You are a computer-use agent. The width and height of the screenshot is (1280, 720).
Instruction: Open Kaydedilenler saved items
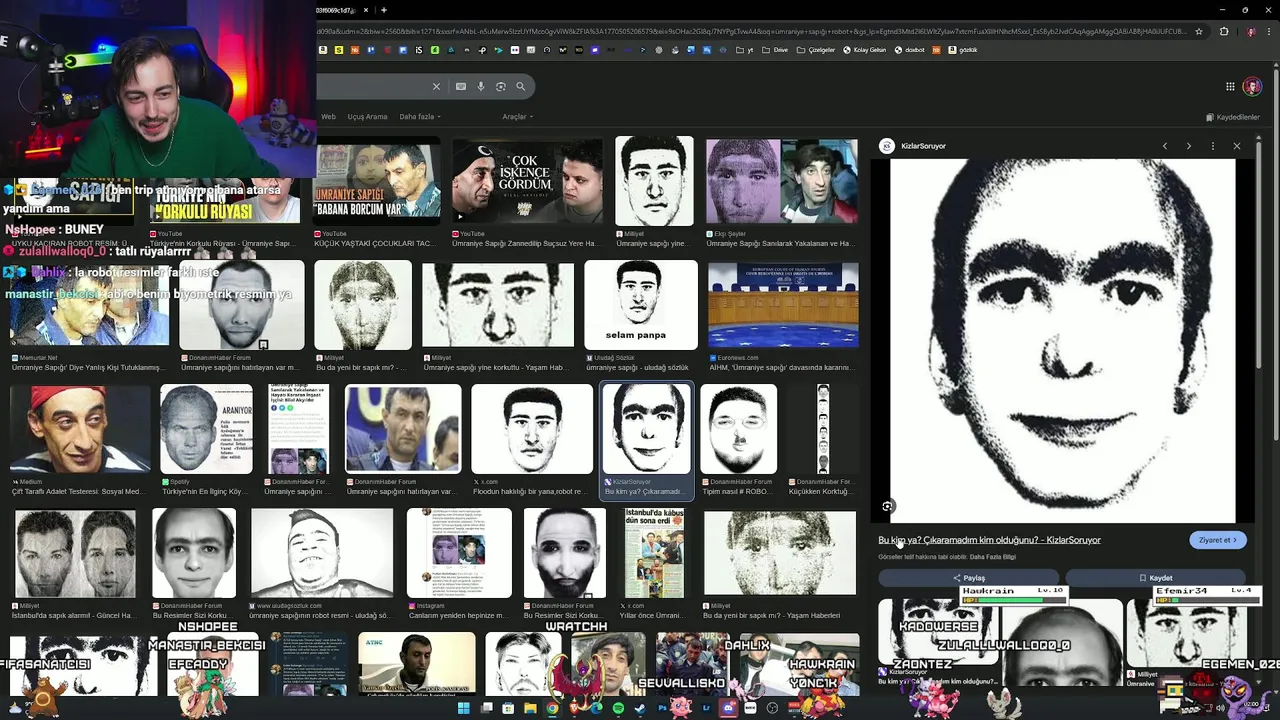pyautogui.click(x=1232, y=117)
